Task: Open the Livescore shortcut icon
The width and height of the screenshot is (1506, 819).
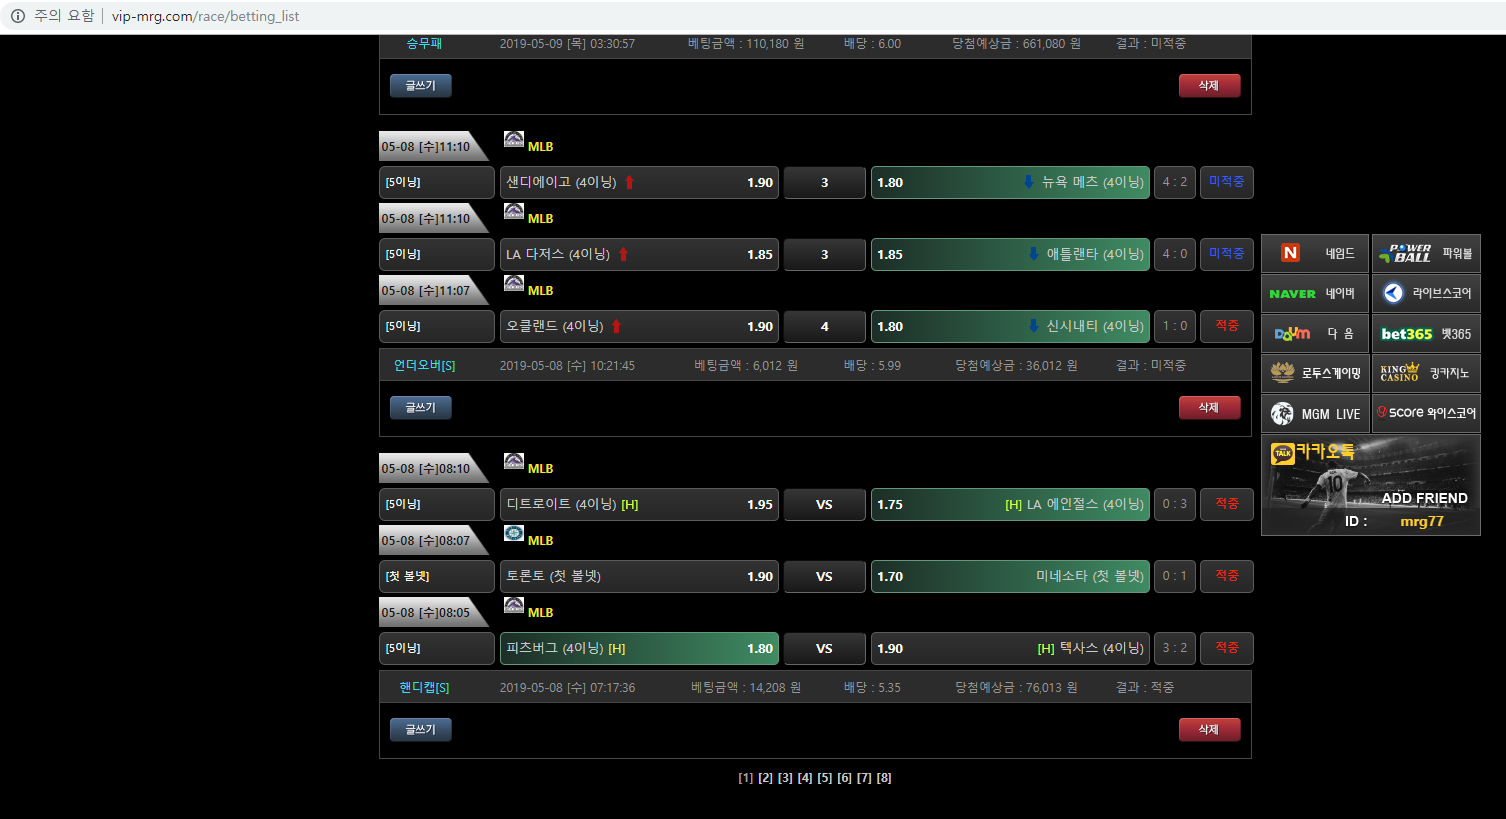Action: pos(1425,293)
